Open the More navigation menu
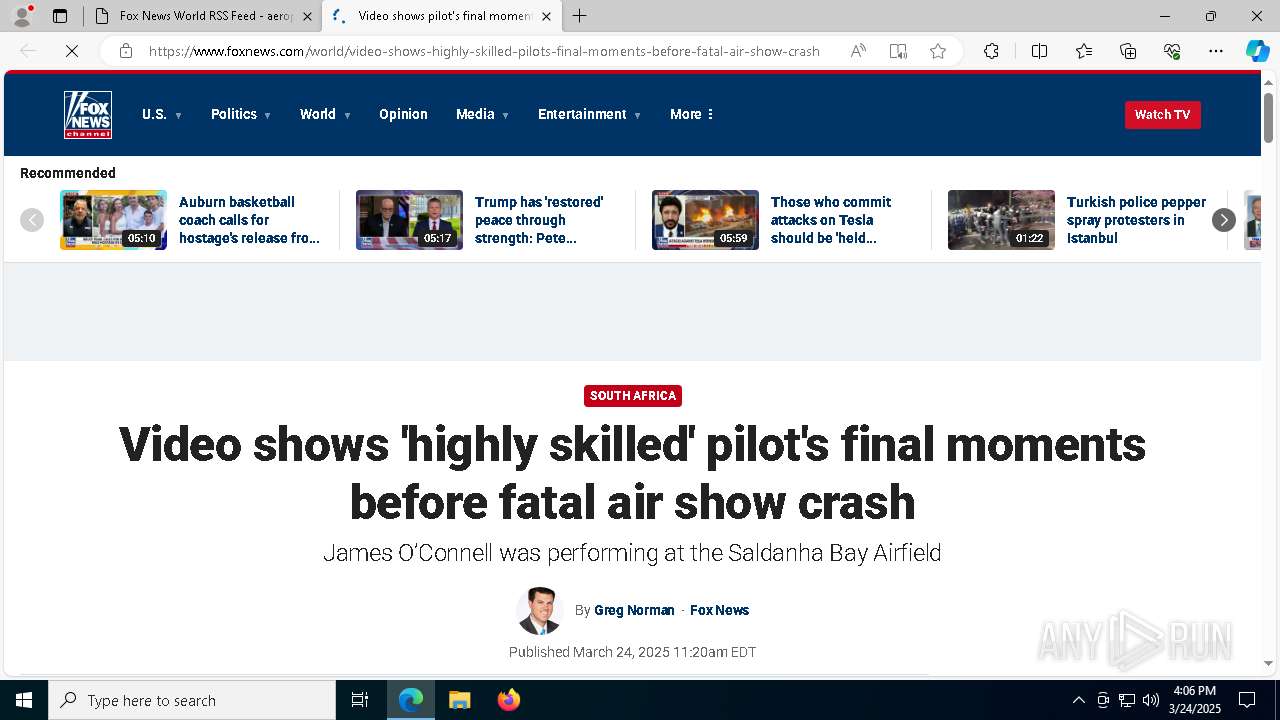 tap(692, 114)
